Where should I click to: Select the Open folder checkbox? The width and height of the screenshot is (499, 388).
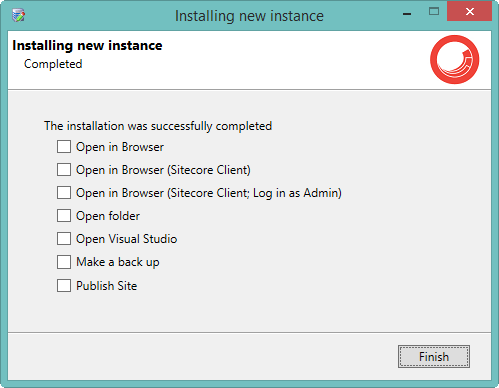pyautogui.click(x=64, y=216)
